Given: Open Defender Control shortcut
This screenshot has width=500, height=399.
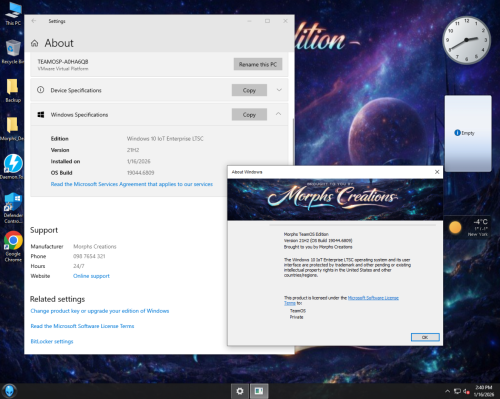Looking at the screenshot, I should [13, 207].
